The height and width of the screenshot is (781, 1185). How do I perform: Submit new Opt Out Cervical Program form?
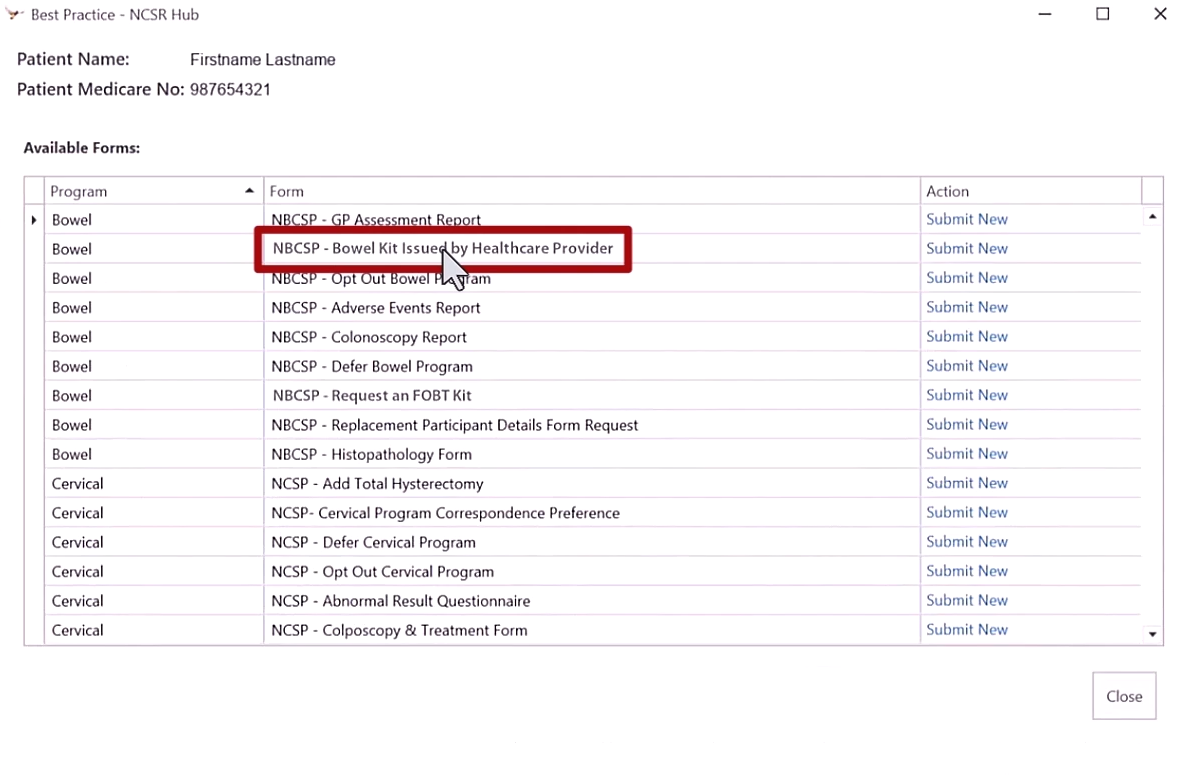967,572
